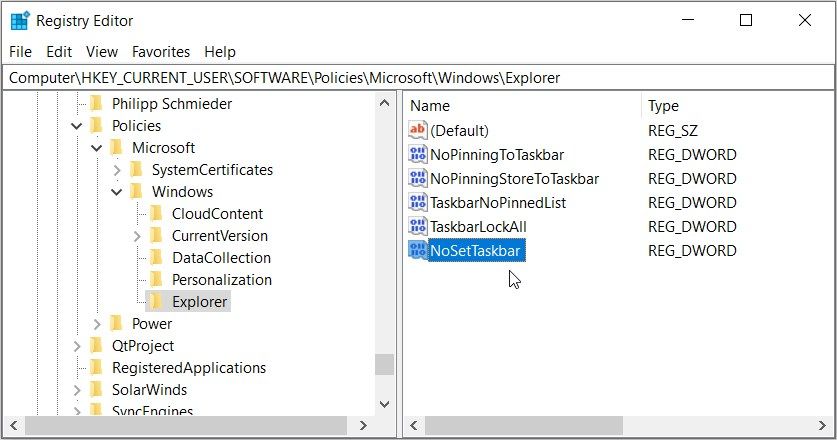Select the NoPinningStoreToTaskbar value

click(515, 179)
